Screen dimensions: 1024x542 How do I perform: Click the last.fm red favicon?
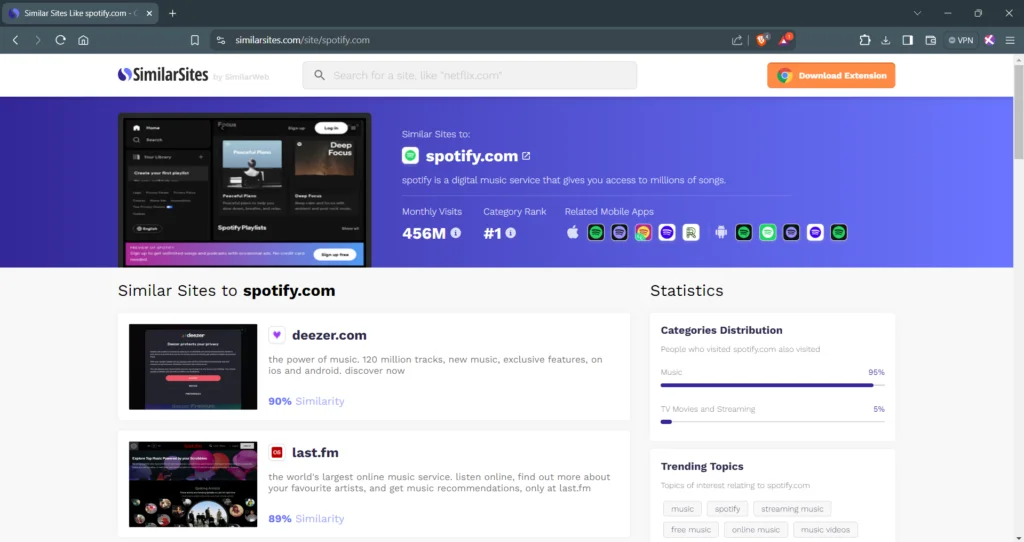click(x=277, y=453)
